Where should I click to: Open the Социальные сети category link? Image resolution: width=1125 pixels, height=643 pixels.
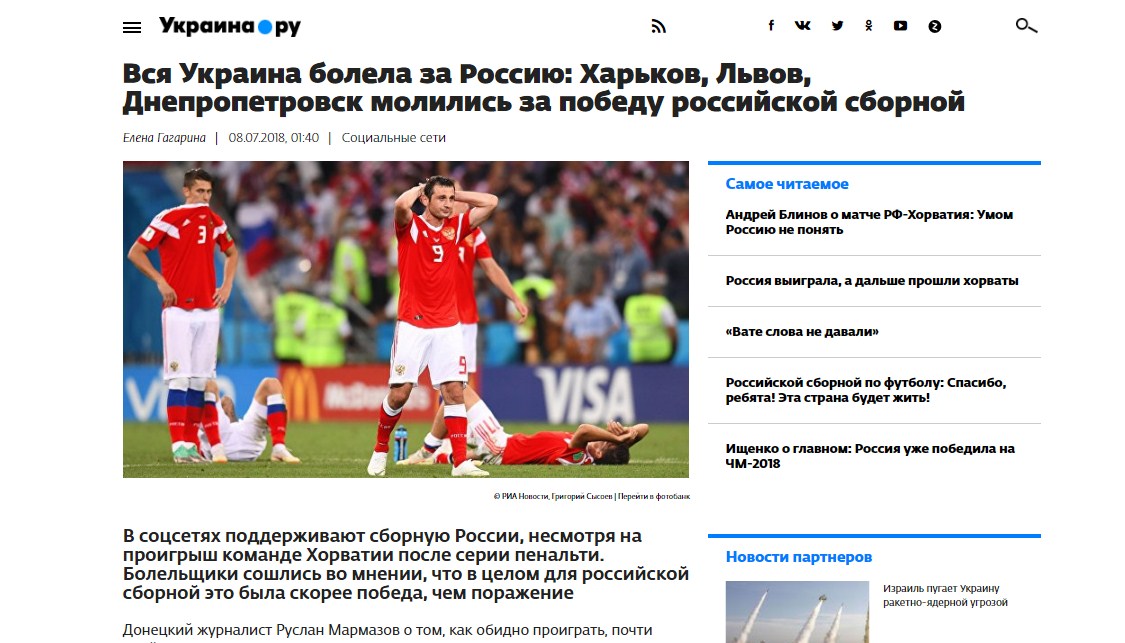(x=393, y=138)
